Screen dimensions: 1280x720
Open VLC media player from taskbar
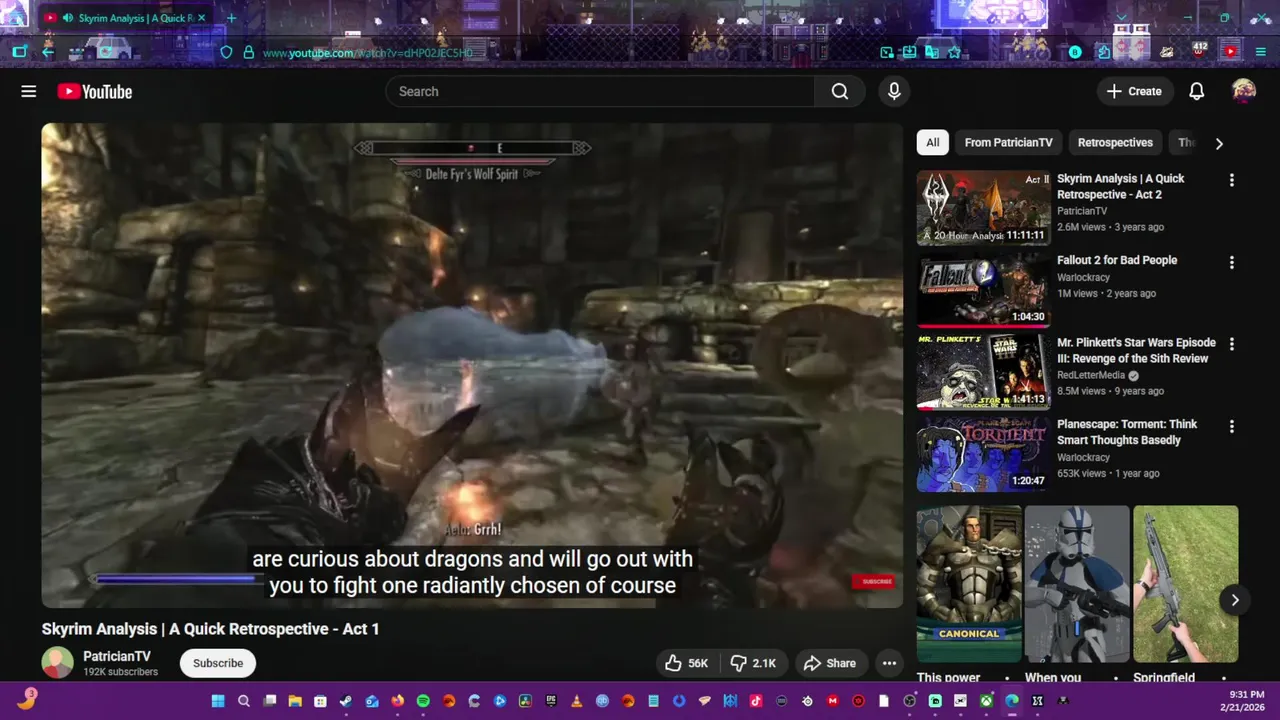[x=576, y=701]
